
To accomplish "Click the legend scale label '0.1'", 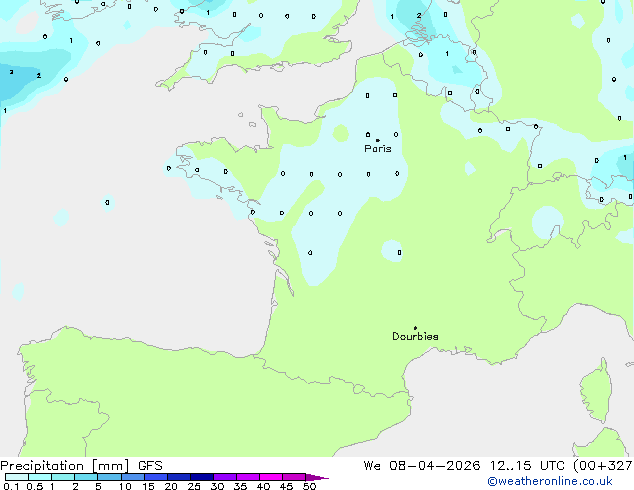I will pyautogui.click(x=11, y=486).
